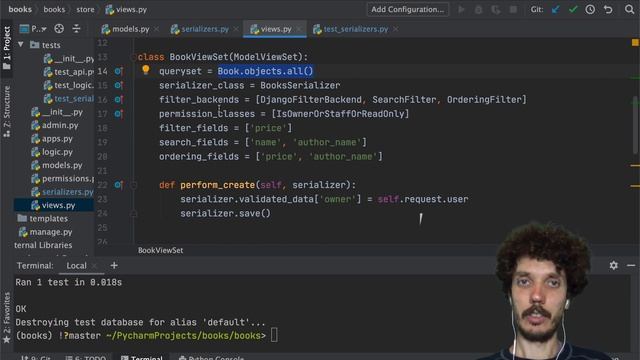The width and height of the screenshot is (640, 360).
Task: Open permissions.py in project tree
Action: click(63, 178)
